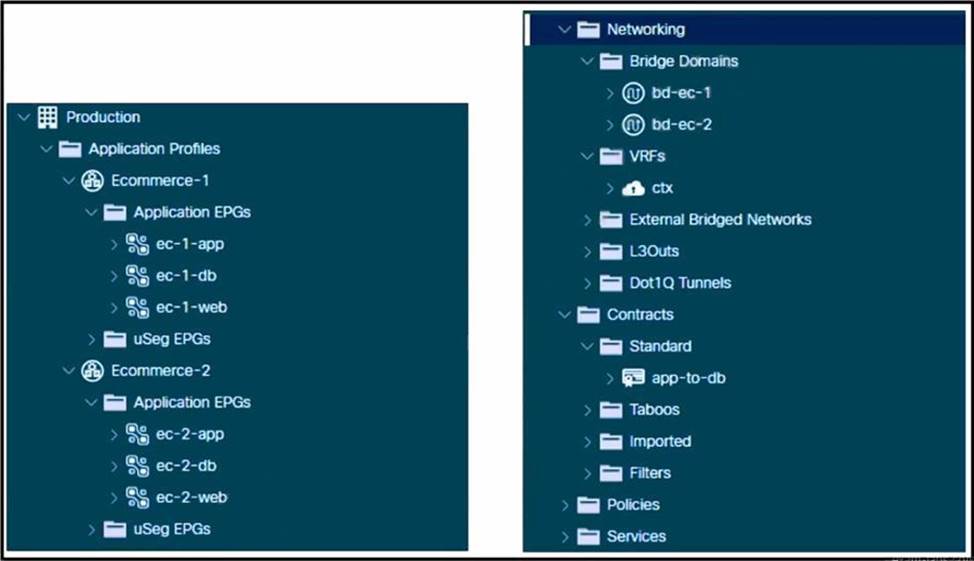Click the bd-ec-2 bridge domain icon

click(x=633, y=125)
